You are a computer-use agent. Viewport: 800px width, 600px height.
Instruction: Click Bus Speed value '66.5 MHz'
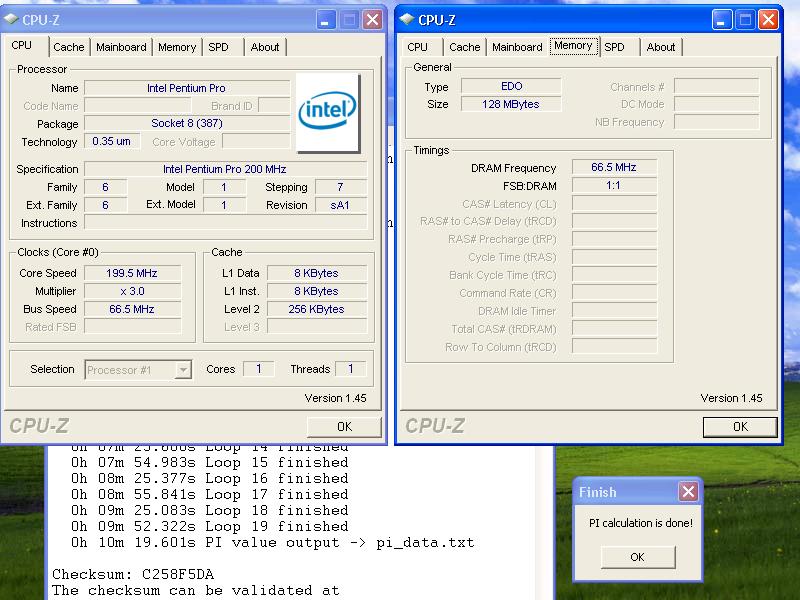(132, 309)
